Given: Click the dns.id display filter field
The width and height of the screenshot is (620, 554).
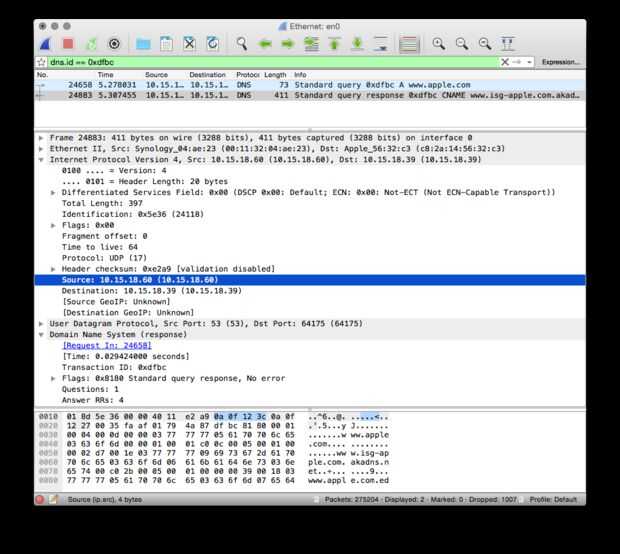Looking at the screenshot, I should click(x=273, y=62).
